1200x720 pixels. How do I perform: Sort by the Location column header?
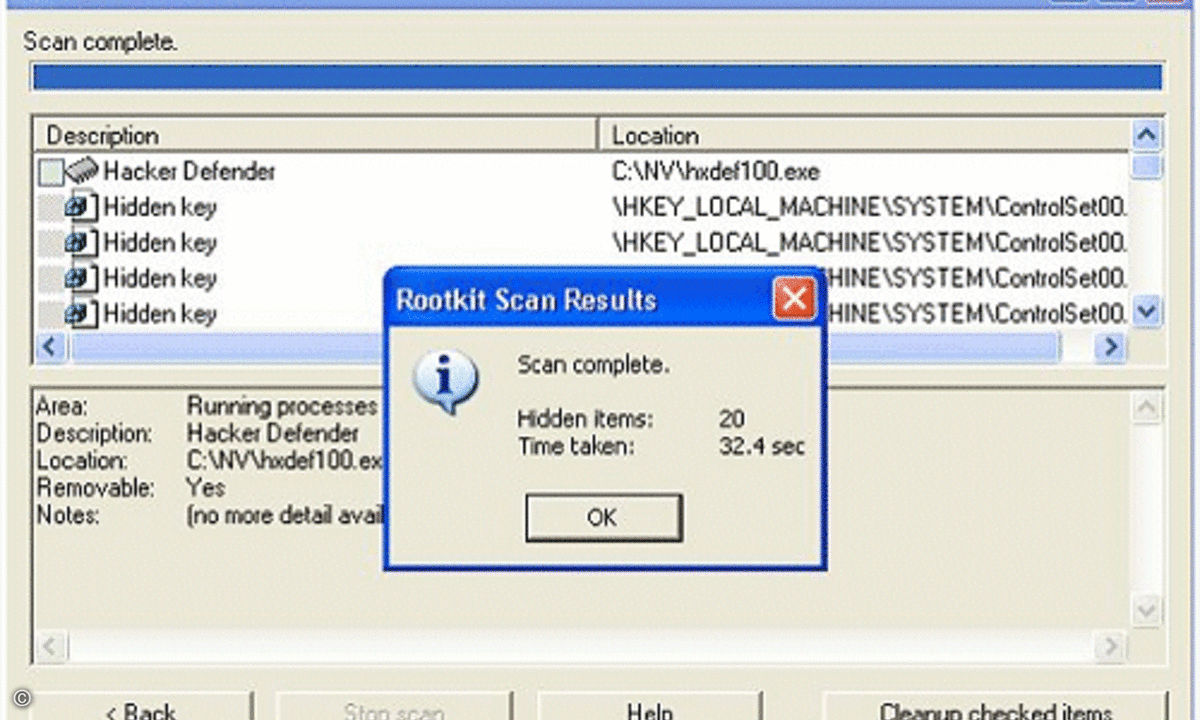pyautogui.click(x=865, y=135)
